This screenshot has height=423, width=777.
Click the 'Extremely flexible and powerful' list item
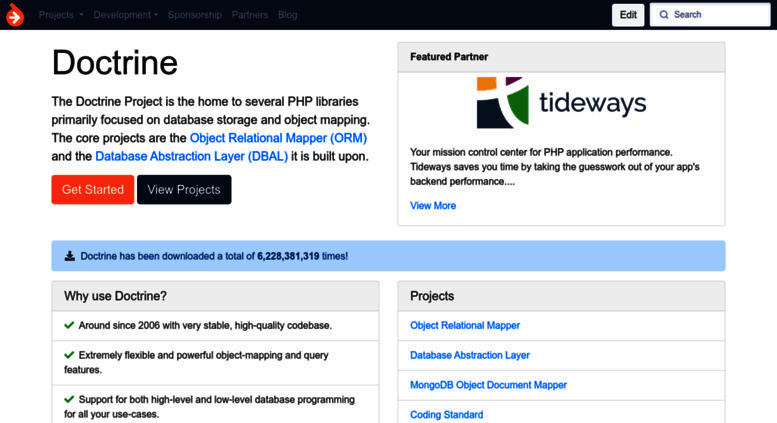point(215,363)
